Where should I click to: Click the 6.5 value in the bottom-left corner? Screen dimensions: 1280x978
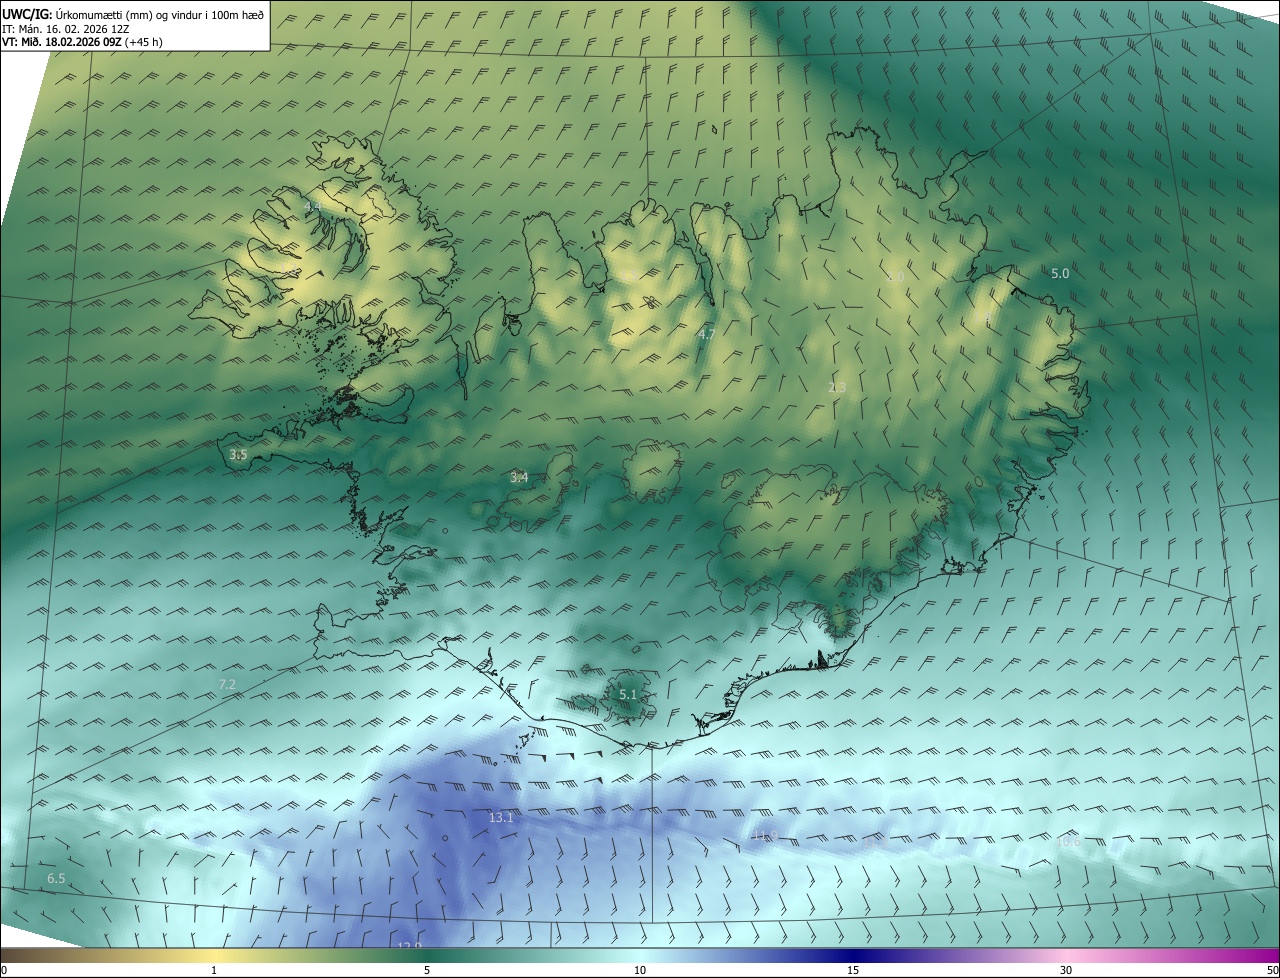pyautogui.click(x=56, y=878)
